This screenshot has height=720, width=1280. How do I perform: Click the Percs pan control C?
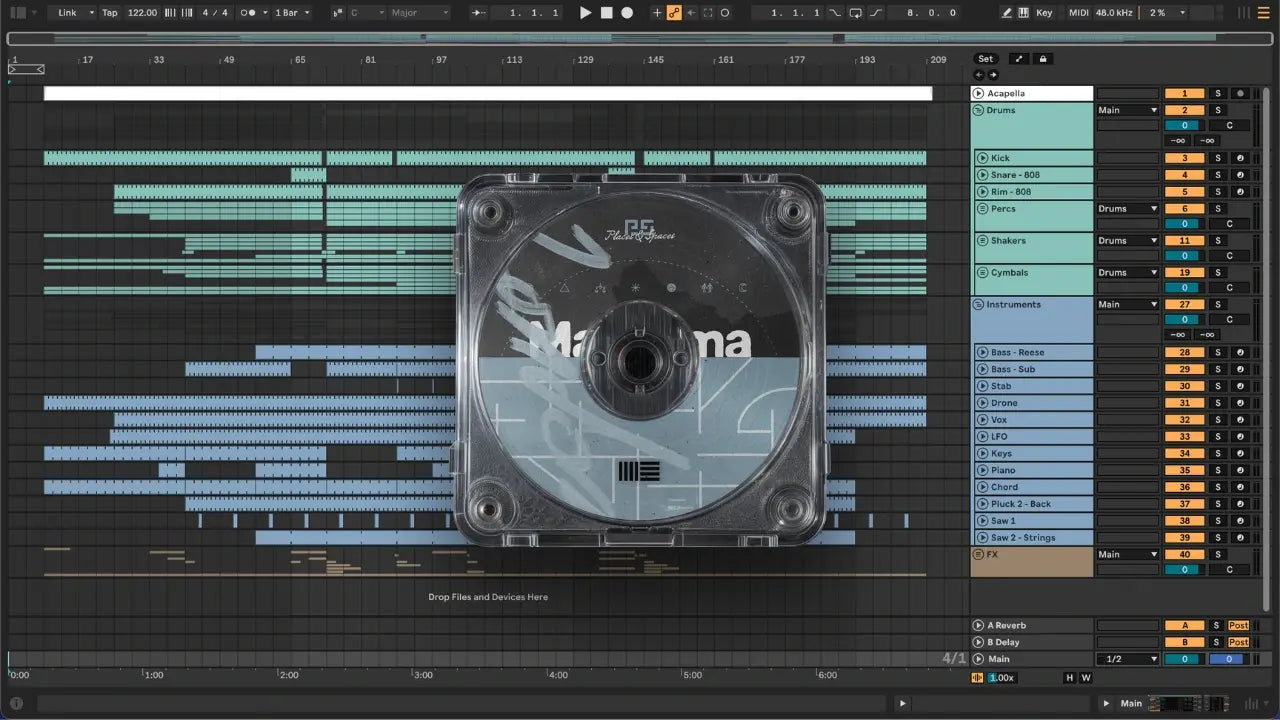click(1229, 224)
